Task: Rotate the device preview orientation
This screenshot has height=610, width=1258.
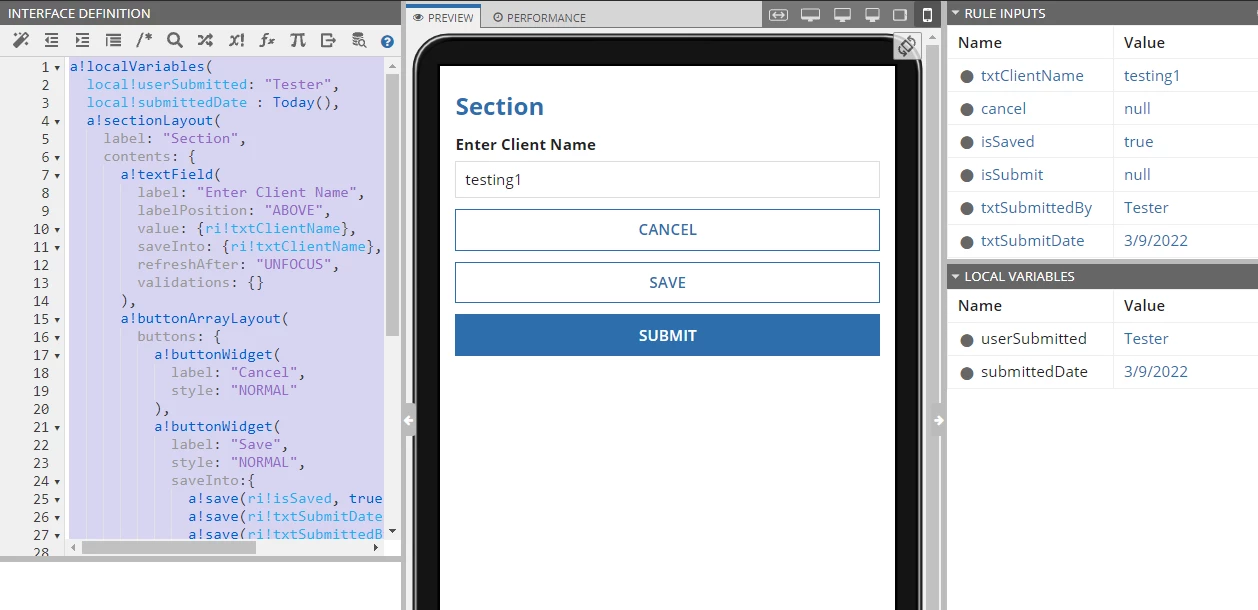Action: click(907, 46)
